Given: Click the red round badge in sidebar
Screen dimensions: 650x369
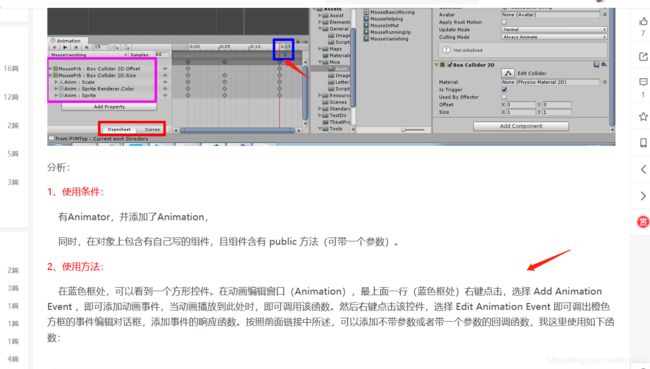Looking at the screenshot, I should point(643,222).
